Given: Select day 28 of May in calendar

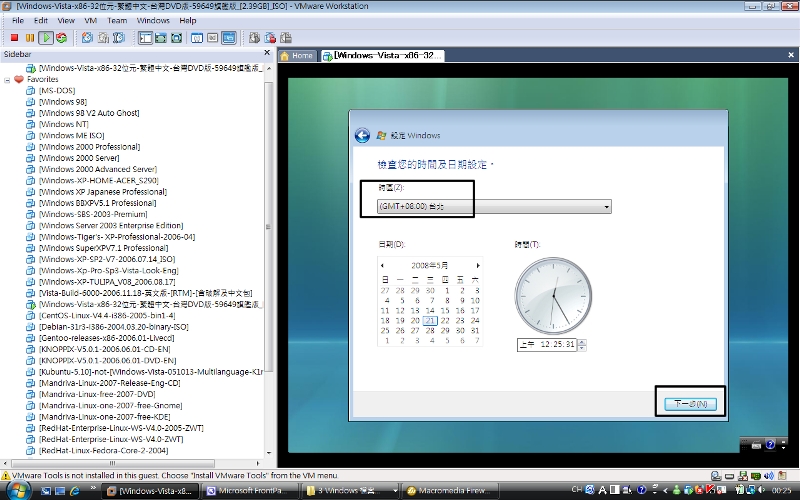Looking at the screenshot, I should tap(430, 331).
